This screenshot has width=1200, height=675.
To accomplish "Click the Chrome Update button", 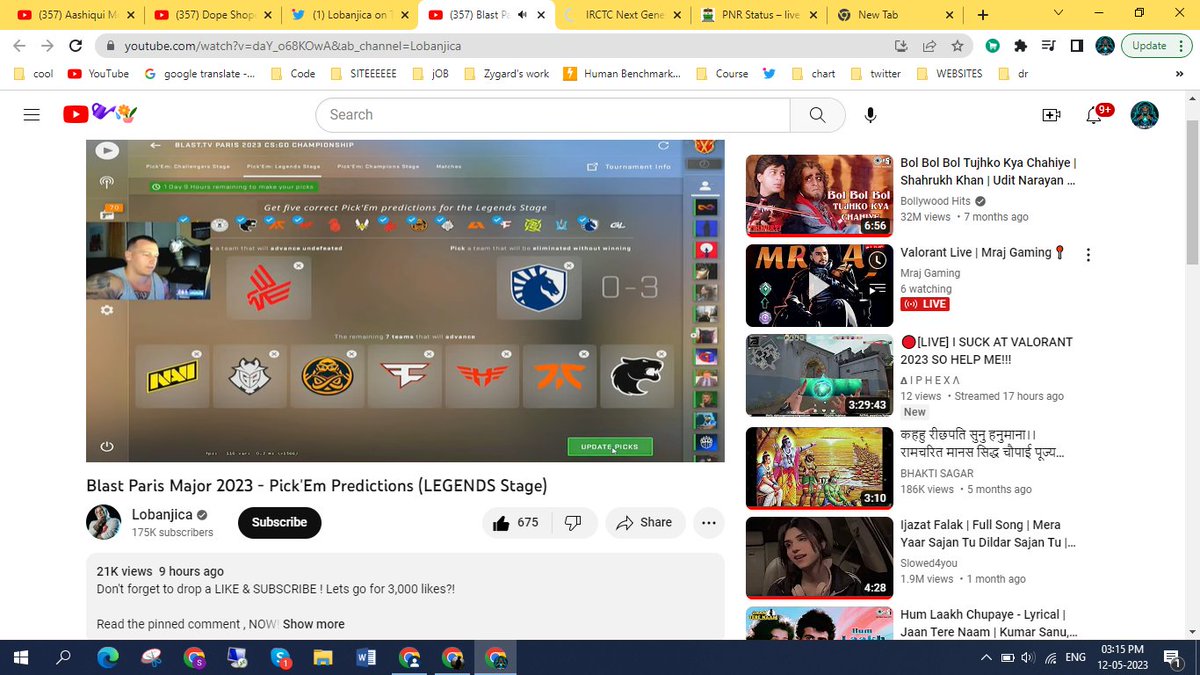I will [x=1156, y=46].
